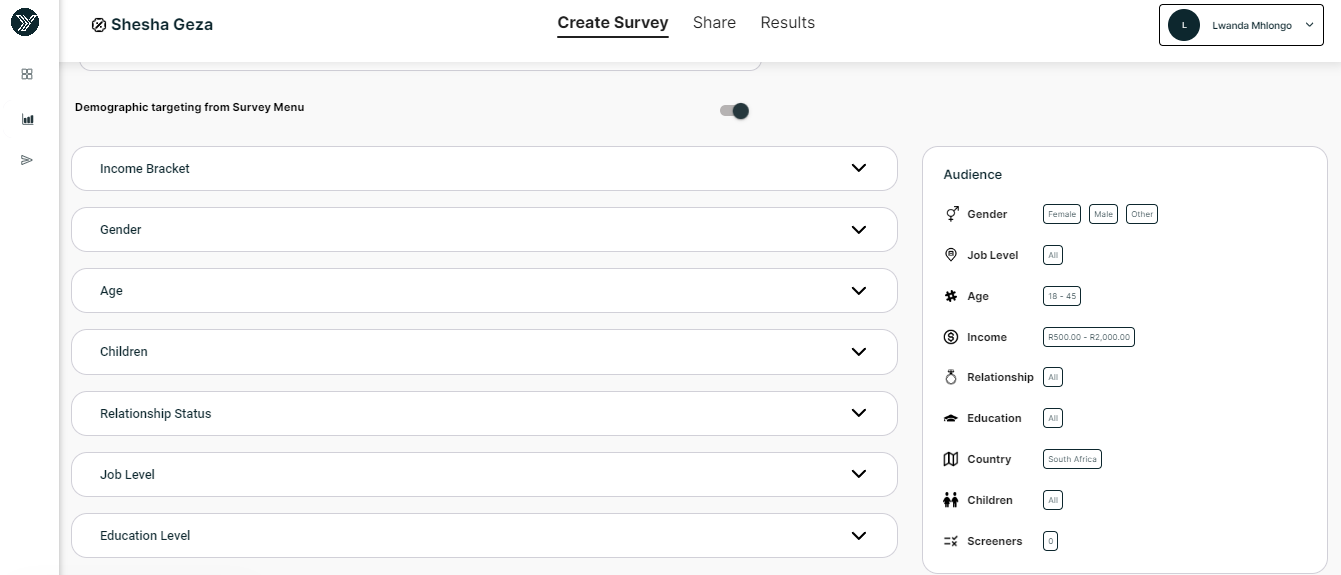Viewport: 1341px width, 575px height.
Task: Click the Education All tag
Action: [1053, 418]
